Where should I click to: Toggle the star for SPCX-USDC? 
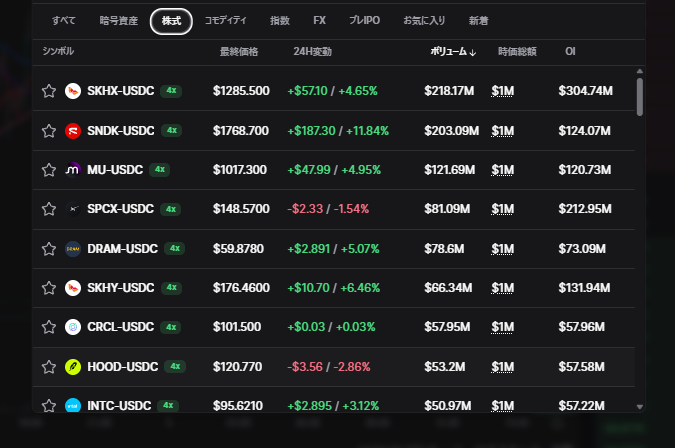tap(49, 209)
